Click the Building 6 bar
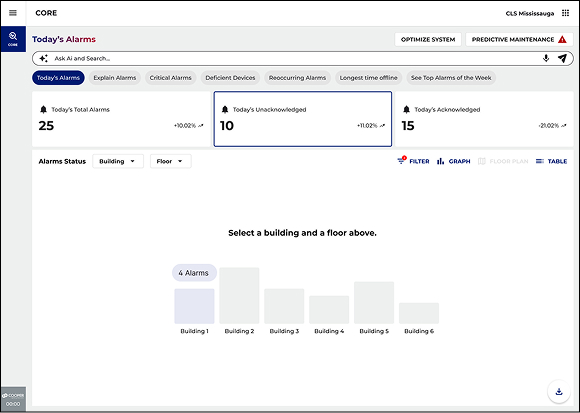The height and width of the screenshot is (413, 580). (419, 313)
